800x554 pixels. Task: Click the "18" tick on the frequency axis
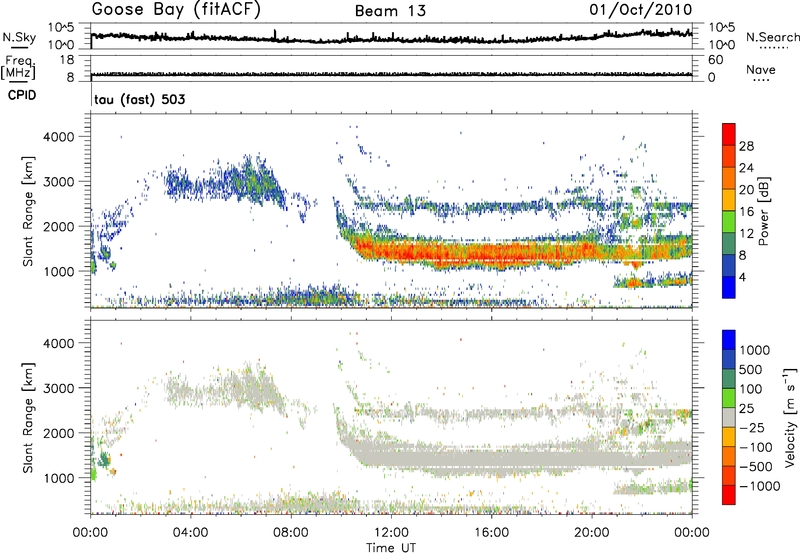tap(67, 60)
